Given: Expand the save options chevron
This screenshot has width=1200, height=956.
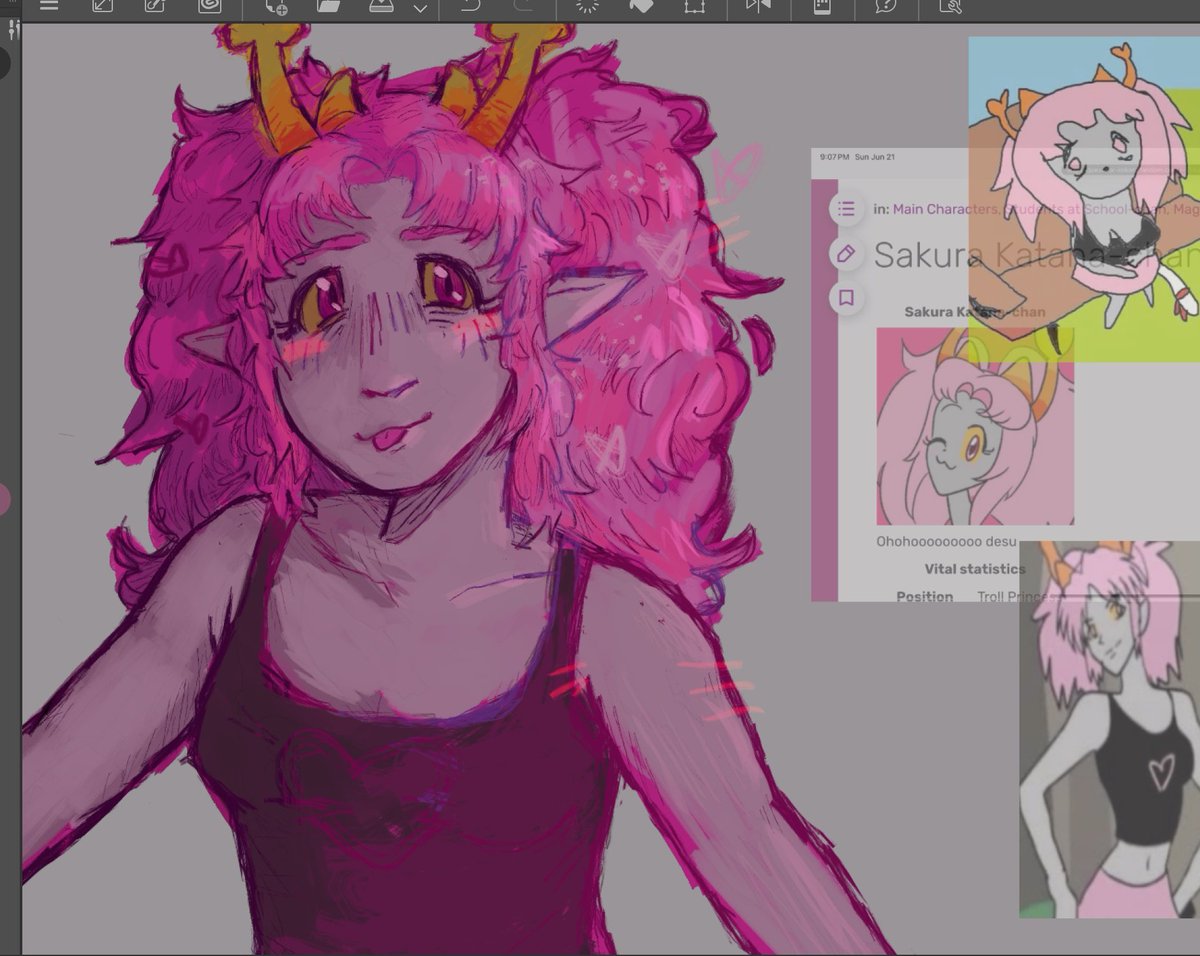Looking at the screenshot, I should [420, 8].
